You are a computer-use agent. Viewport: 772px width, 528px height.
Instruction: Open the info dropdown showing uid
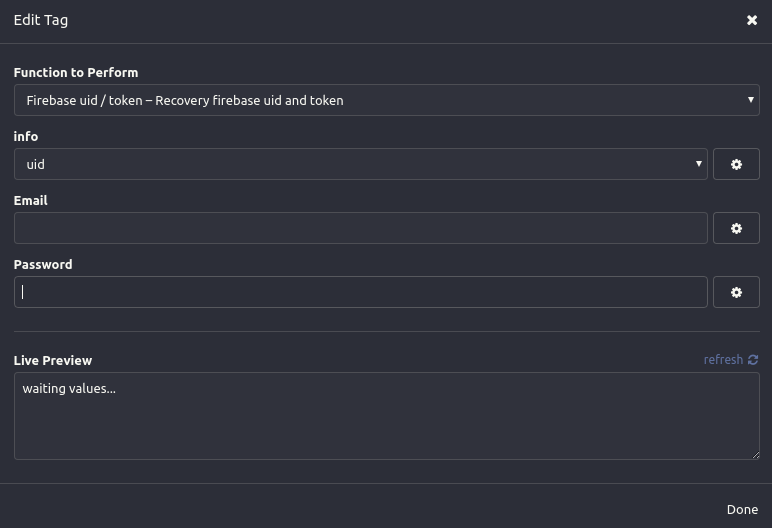[360, 164]
